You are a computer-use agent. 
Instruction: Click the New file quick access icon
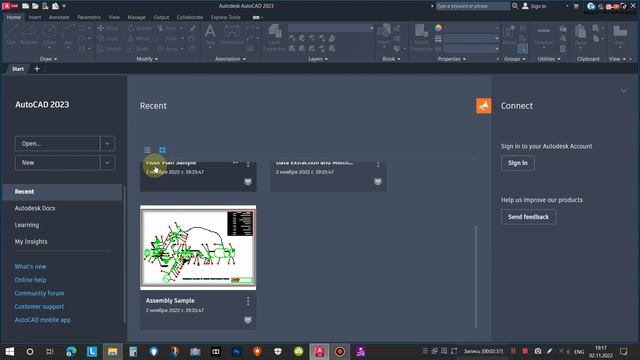pos(25,6)
